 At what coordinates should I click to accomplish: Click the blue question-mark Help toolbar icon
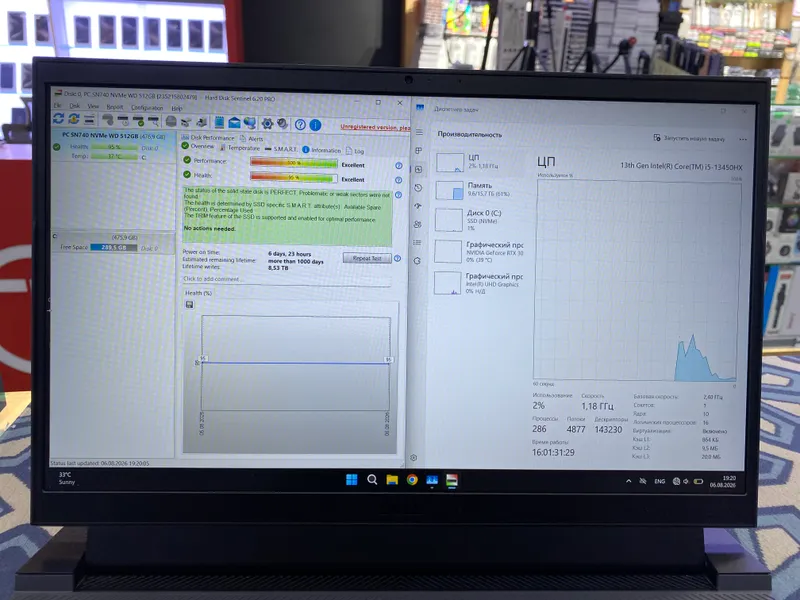[x=301, y=124]
